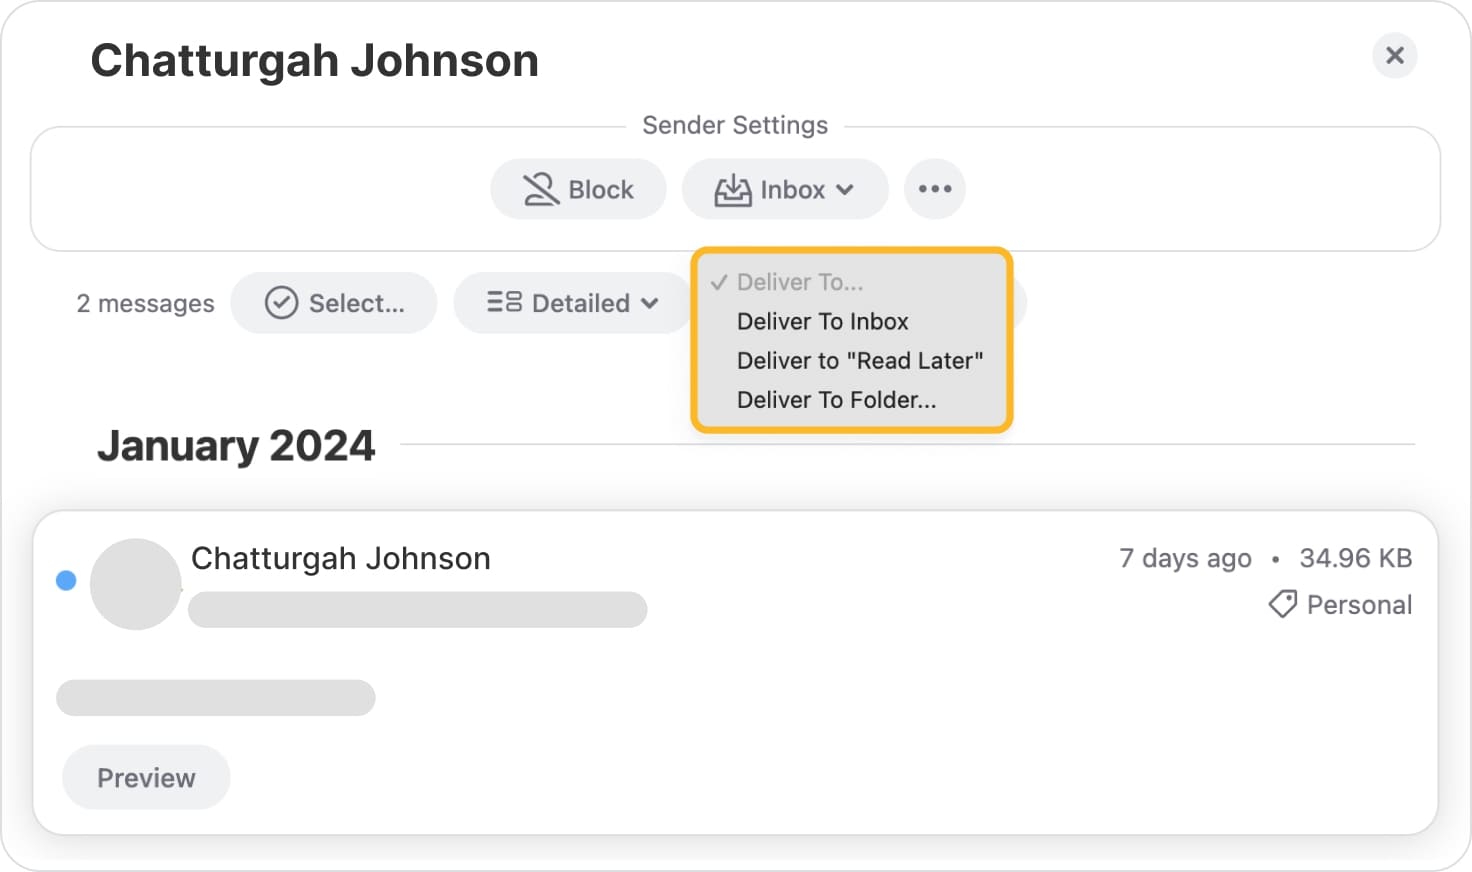The height and width of the screenshot is (872, 1472).
Task: Click the Detailed list-view layout icon
Action: pyautogui.click(x=504, y=302)
